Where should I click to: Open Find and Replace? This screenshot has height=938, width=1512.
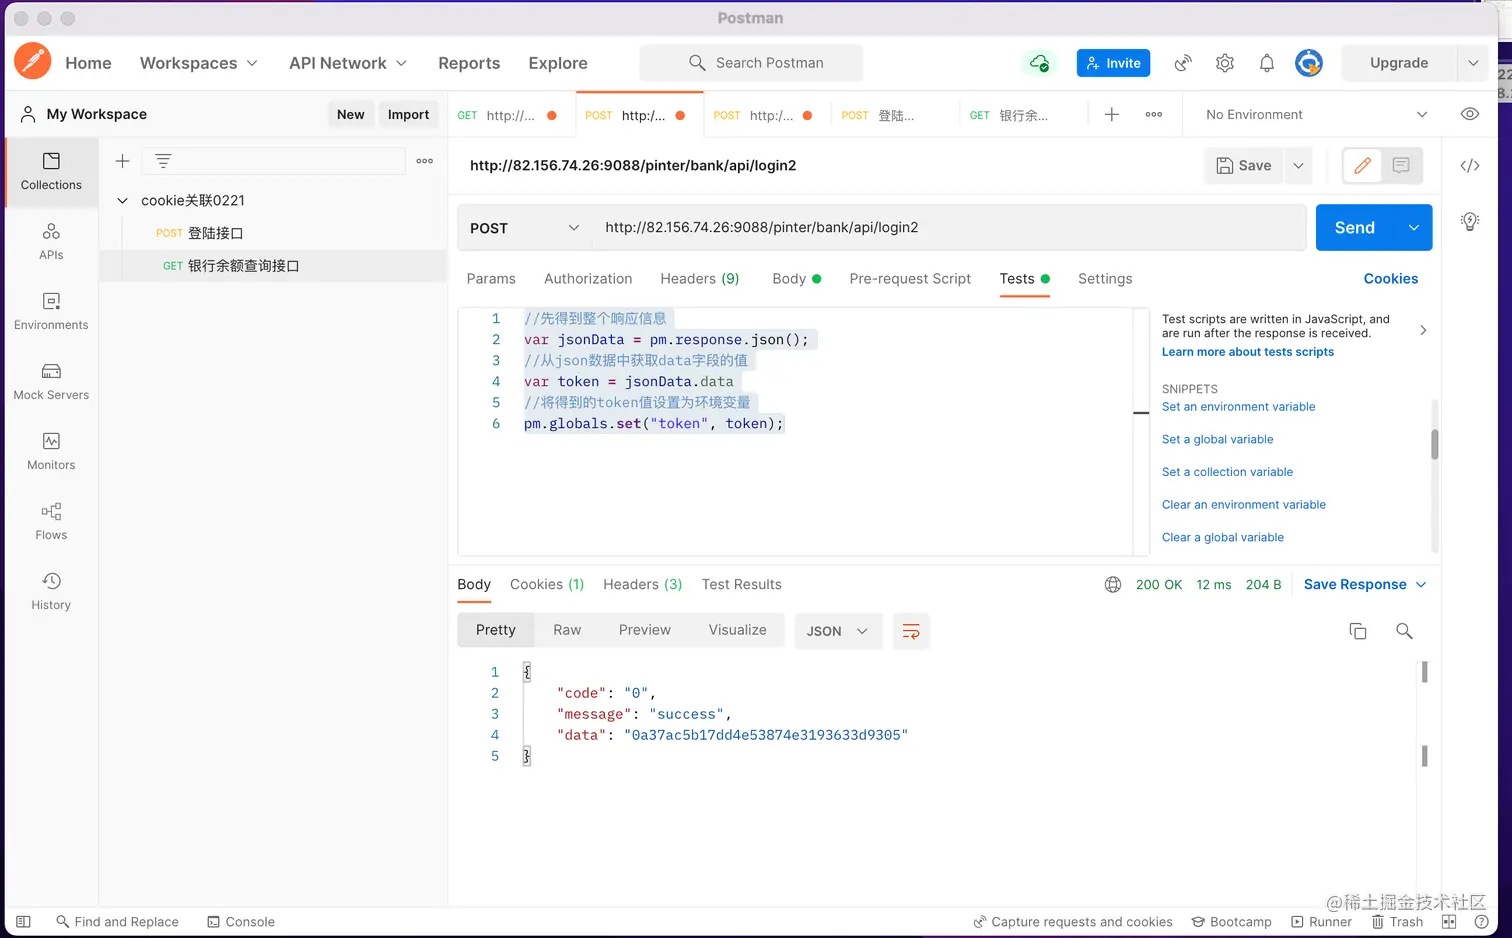[x=117, y=922]
